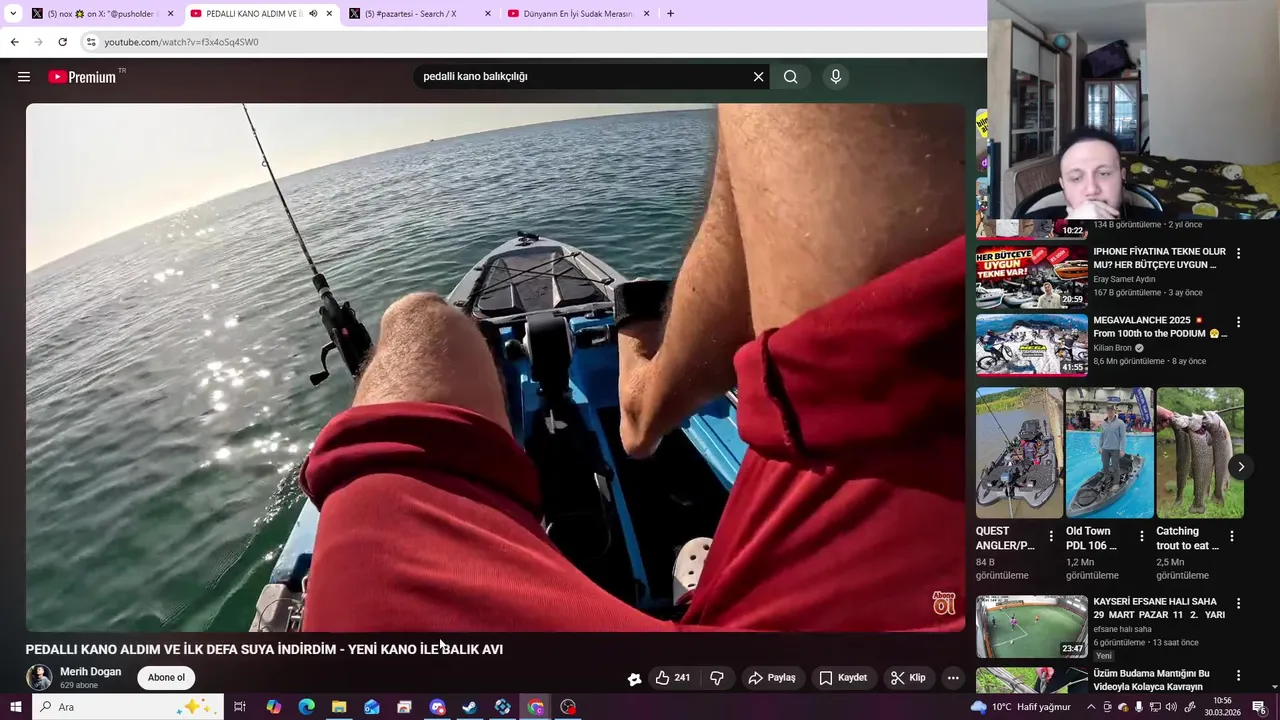Open options for IPHONE FİYATINA TEKNE video
The image size is (1280, 720).
click(1238, 254)
